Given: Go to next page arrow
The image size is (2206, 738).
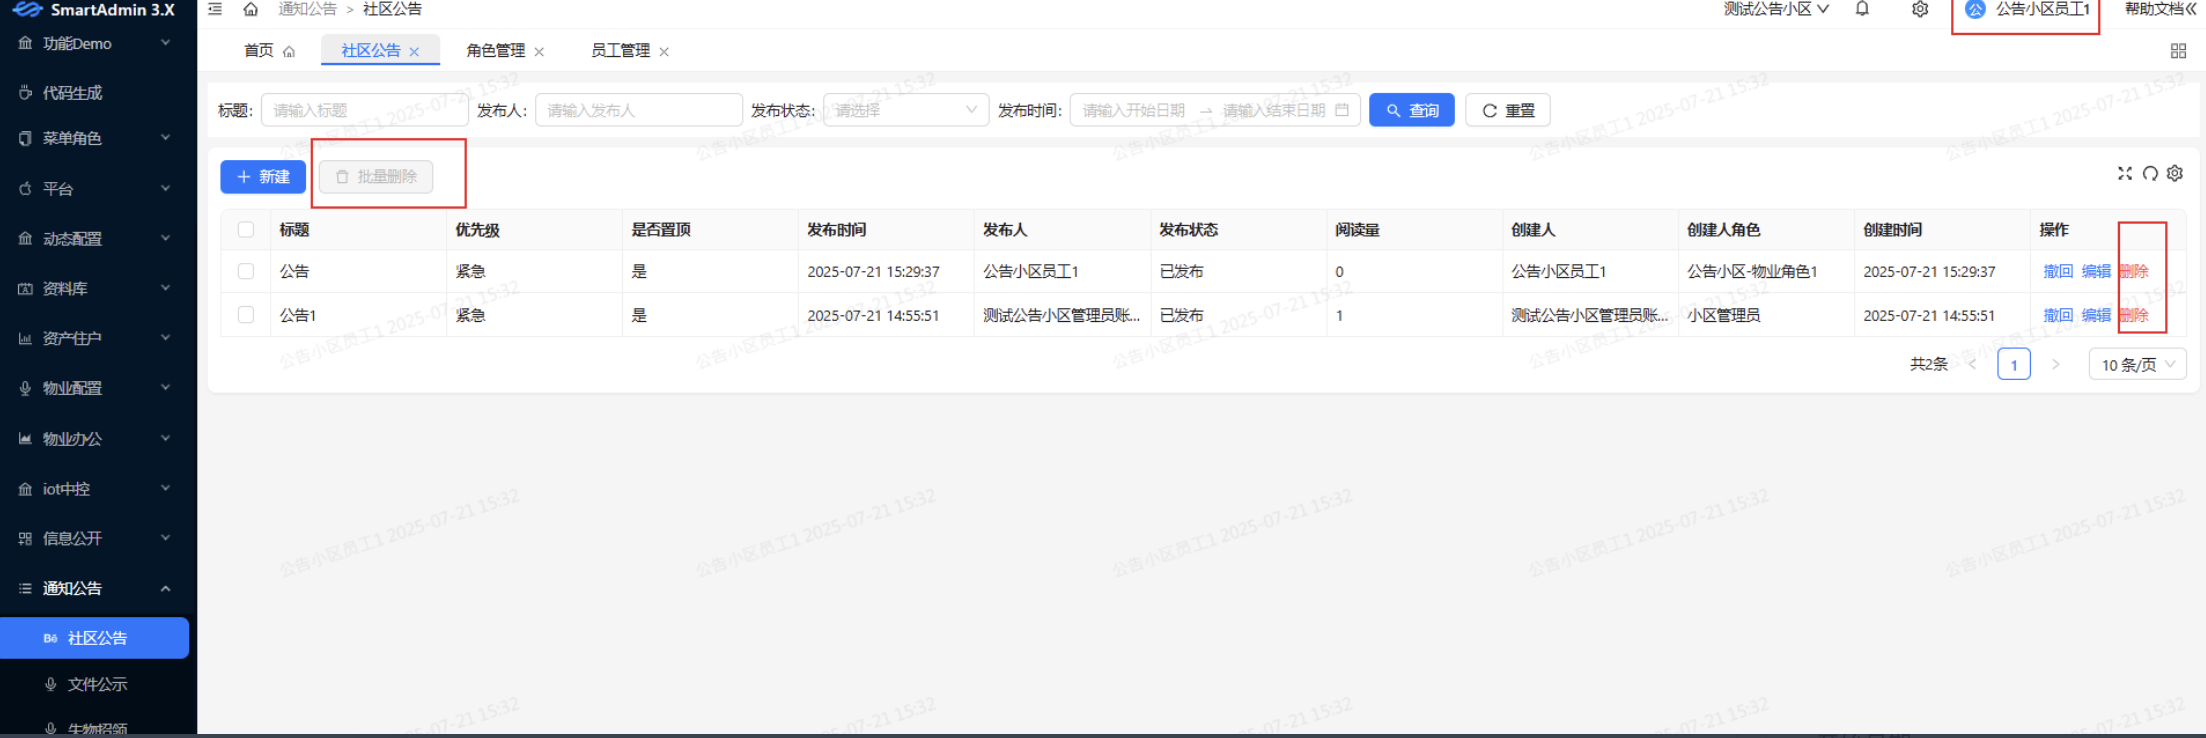Looking at the screenshot, I should (x=2056, y=364).
